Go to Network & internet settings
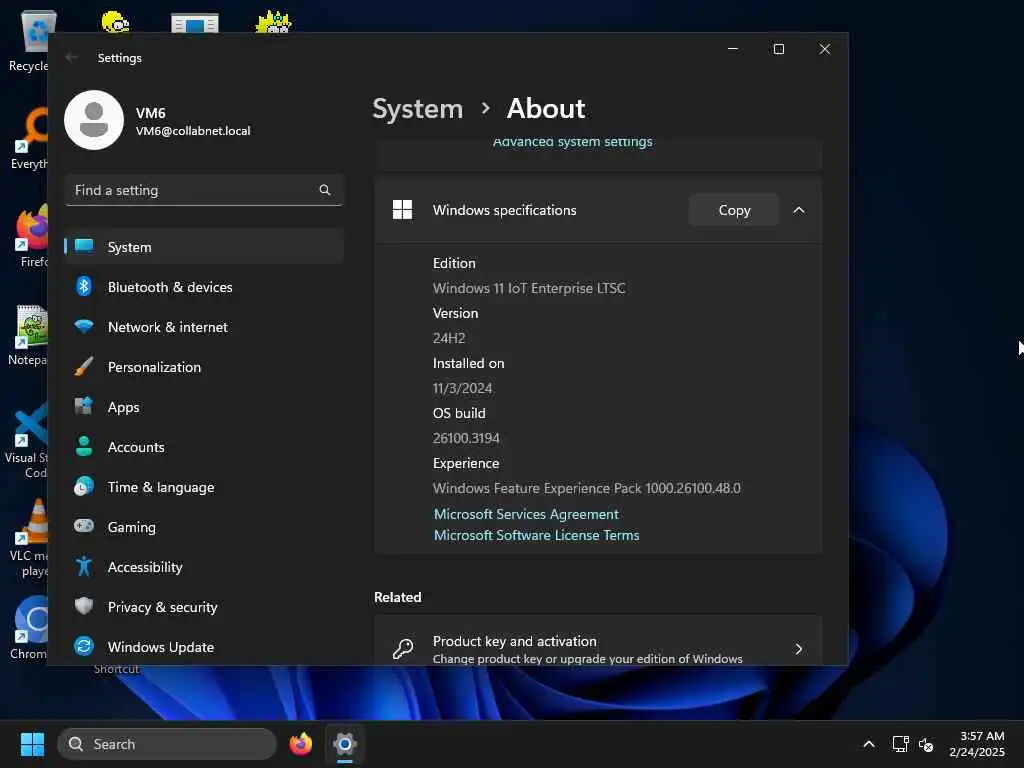Viewport: 1024px width, 768px height. [204, 327]
